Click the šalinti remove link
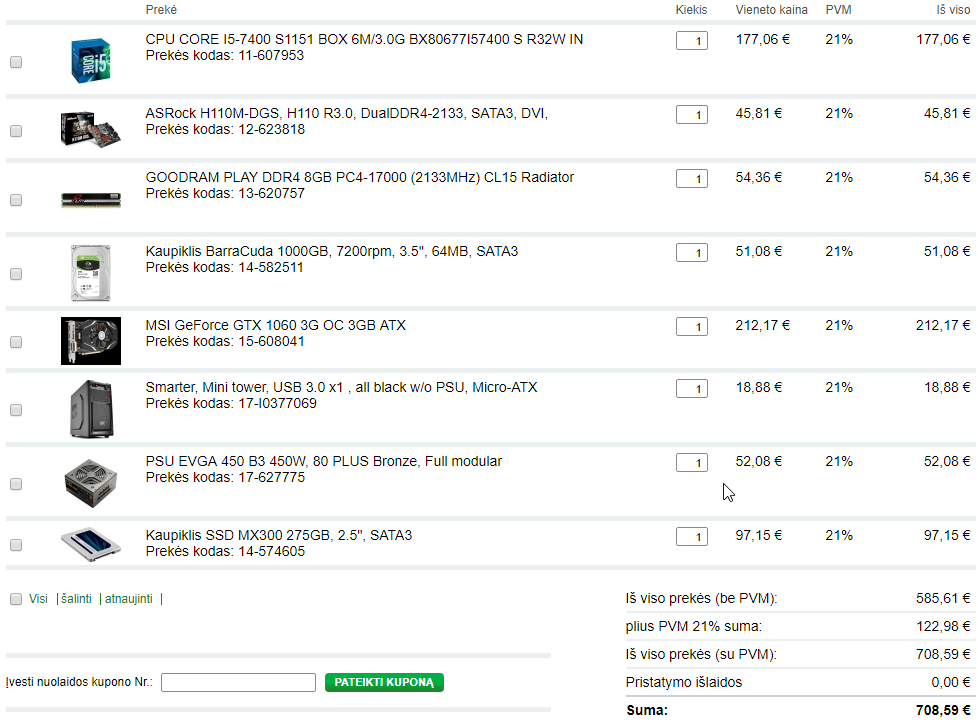 point(76,599)
